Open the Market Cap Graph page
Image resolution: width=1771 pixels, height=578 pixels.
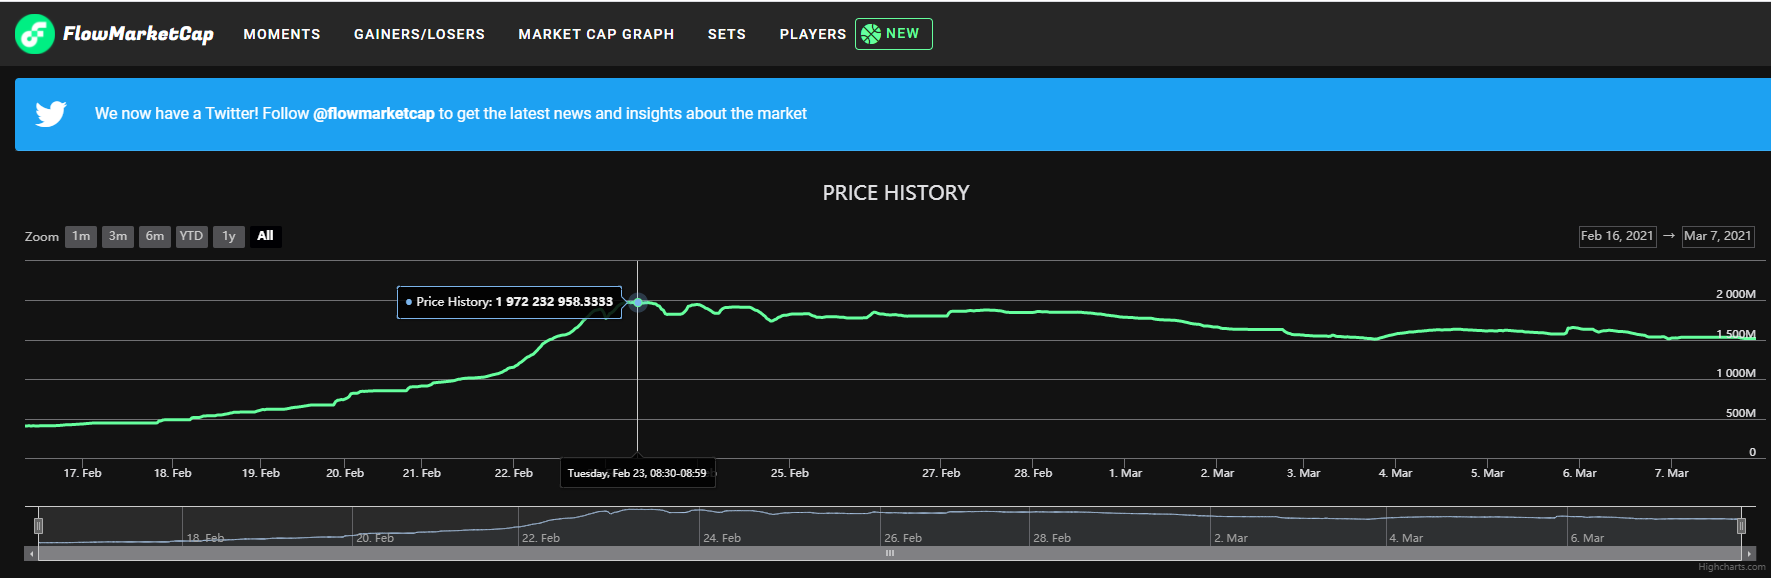[596, 34]
